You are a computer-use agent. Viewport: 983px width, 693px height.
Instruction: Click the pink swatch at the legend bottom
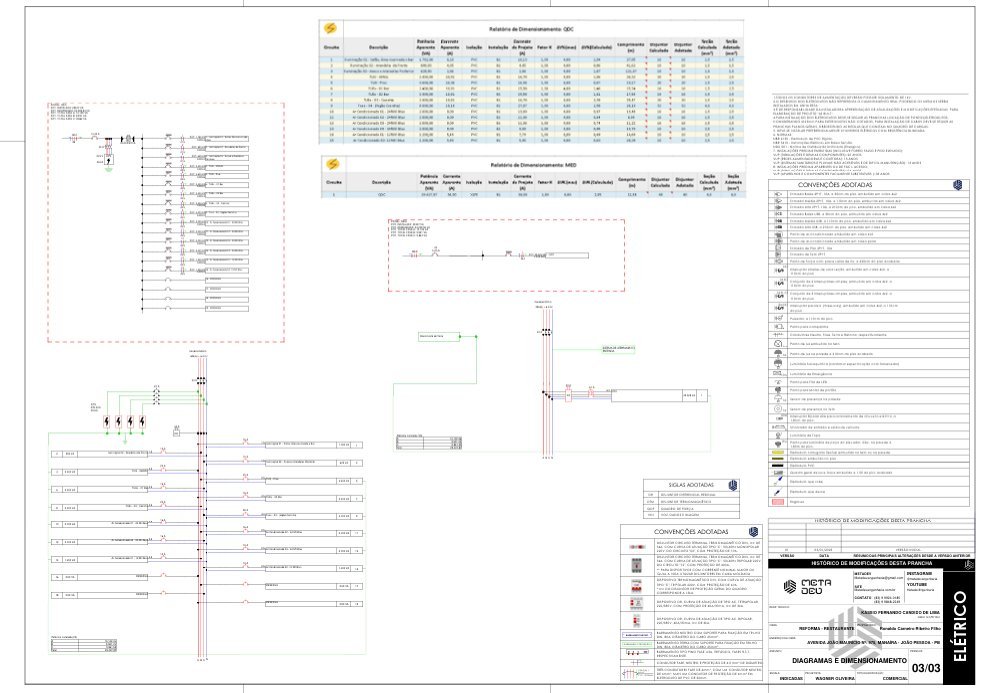[777, 503]
